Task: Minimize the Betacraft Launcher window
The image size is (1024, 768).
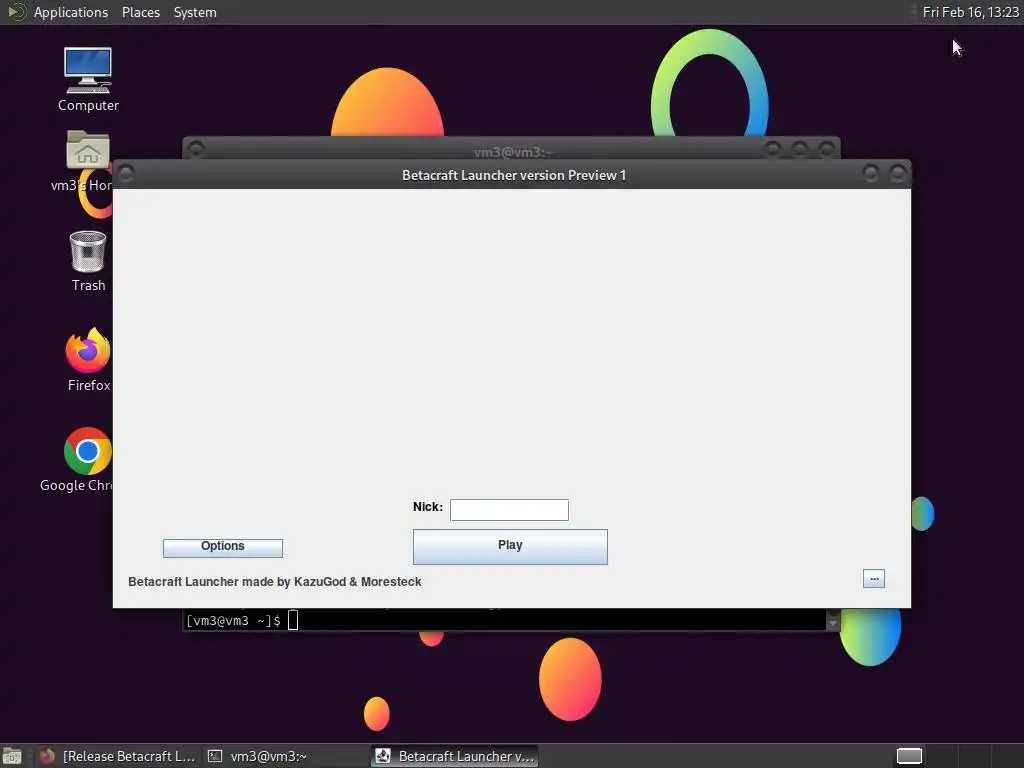Action: pos(870,173)
